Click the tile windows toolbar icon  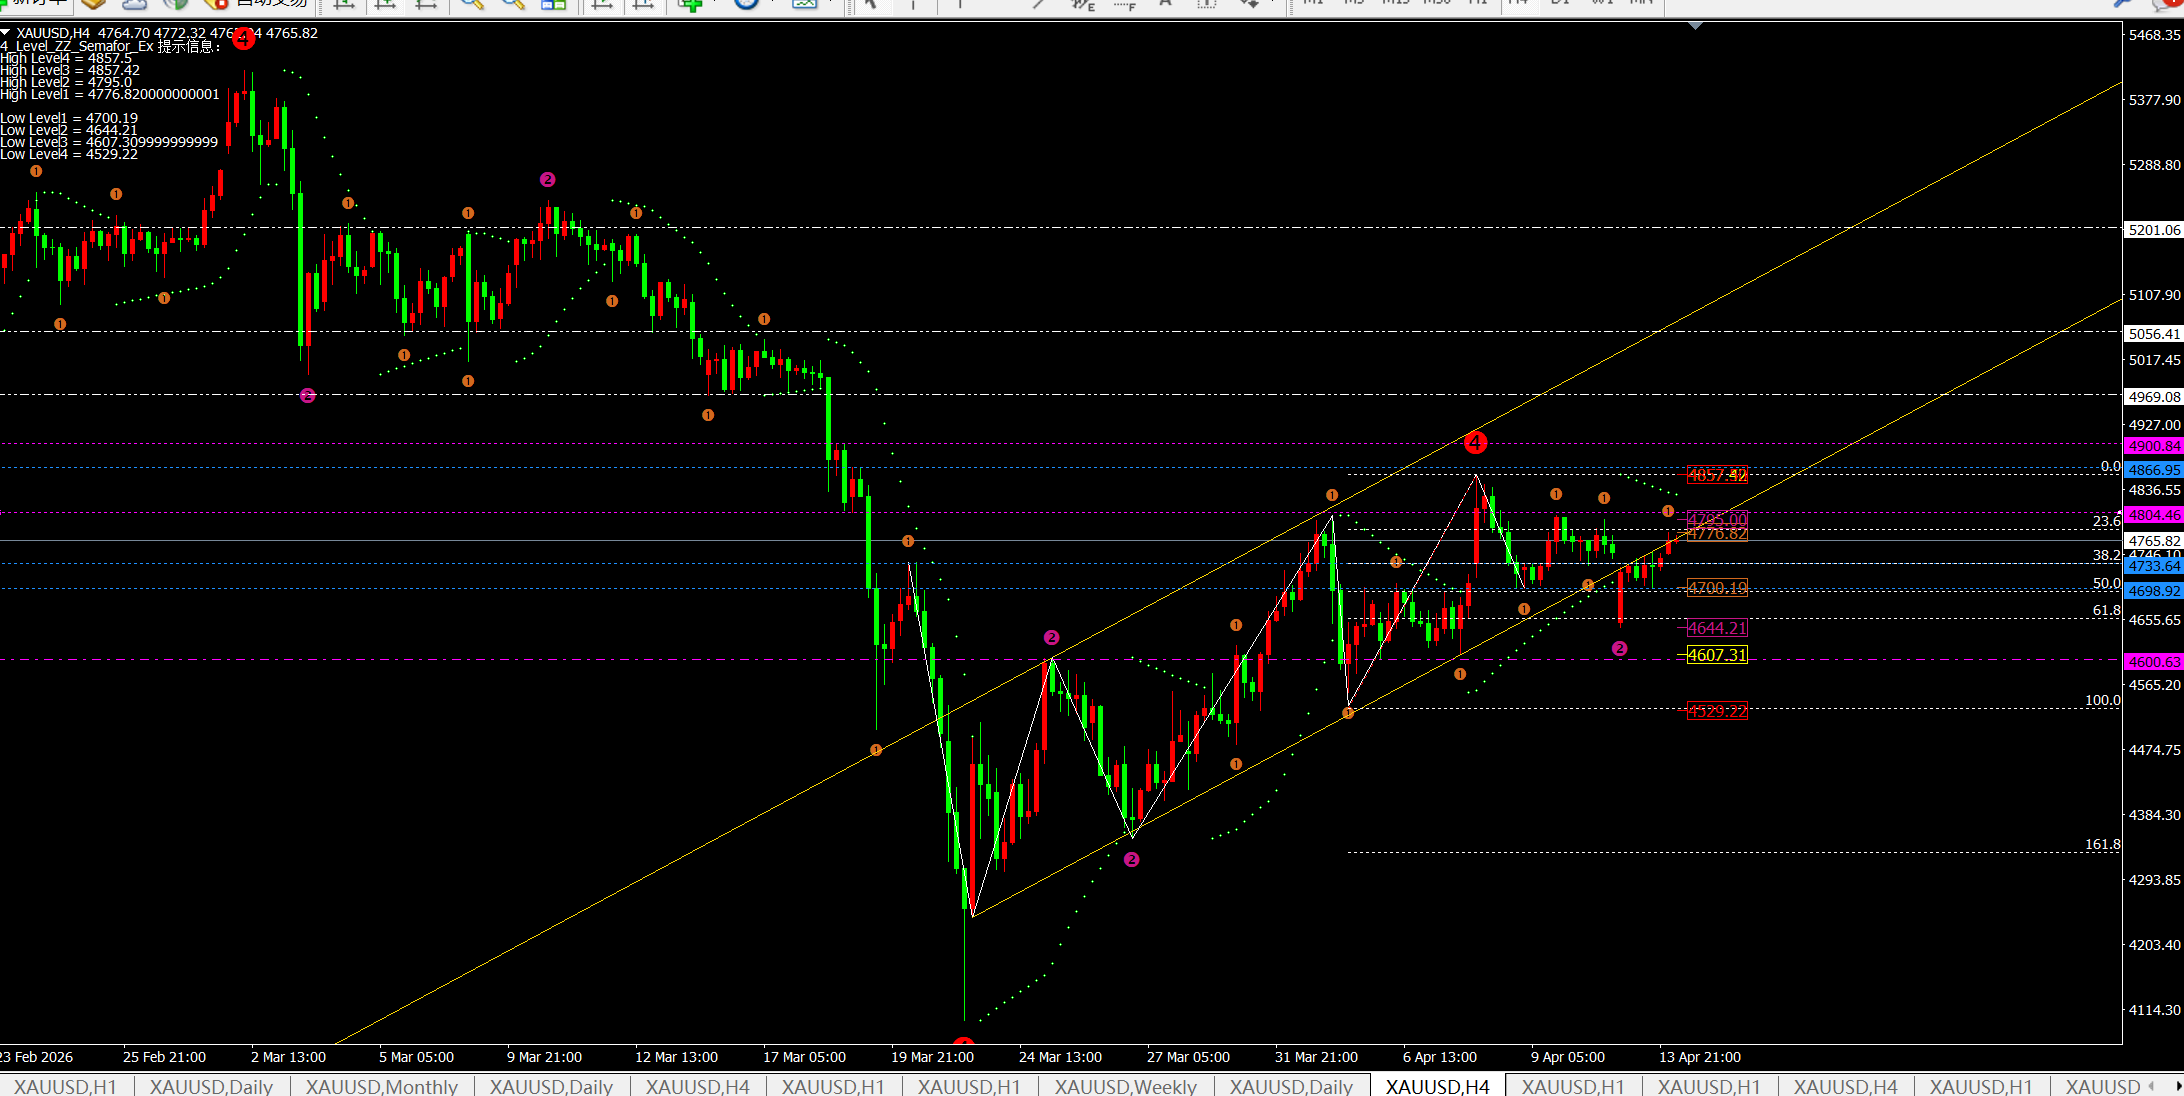[553, 4]
